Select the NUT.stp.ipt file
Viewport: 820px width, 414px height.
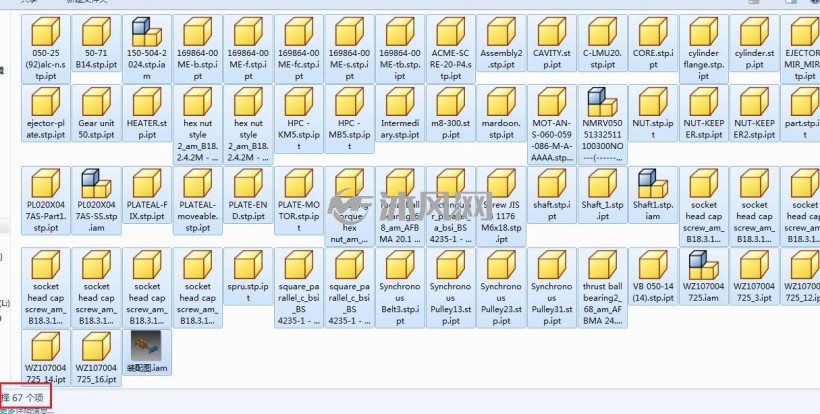tap(653, 113)
